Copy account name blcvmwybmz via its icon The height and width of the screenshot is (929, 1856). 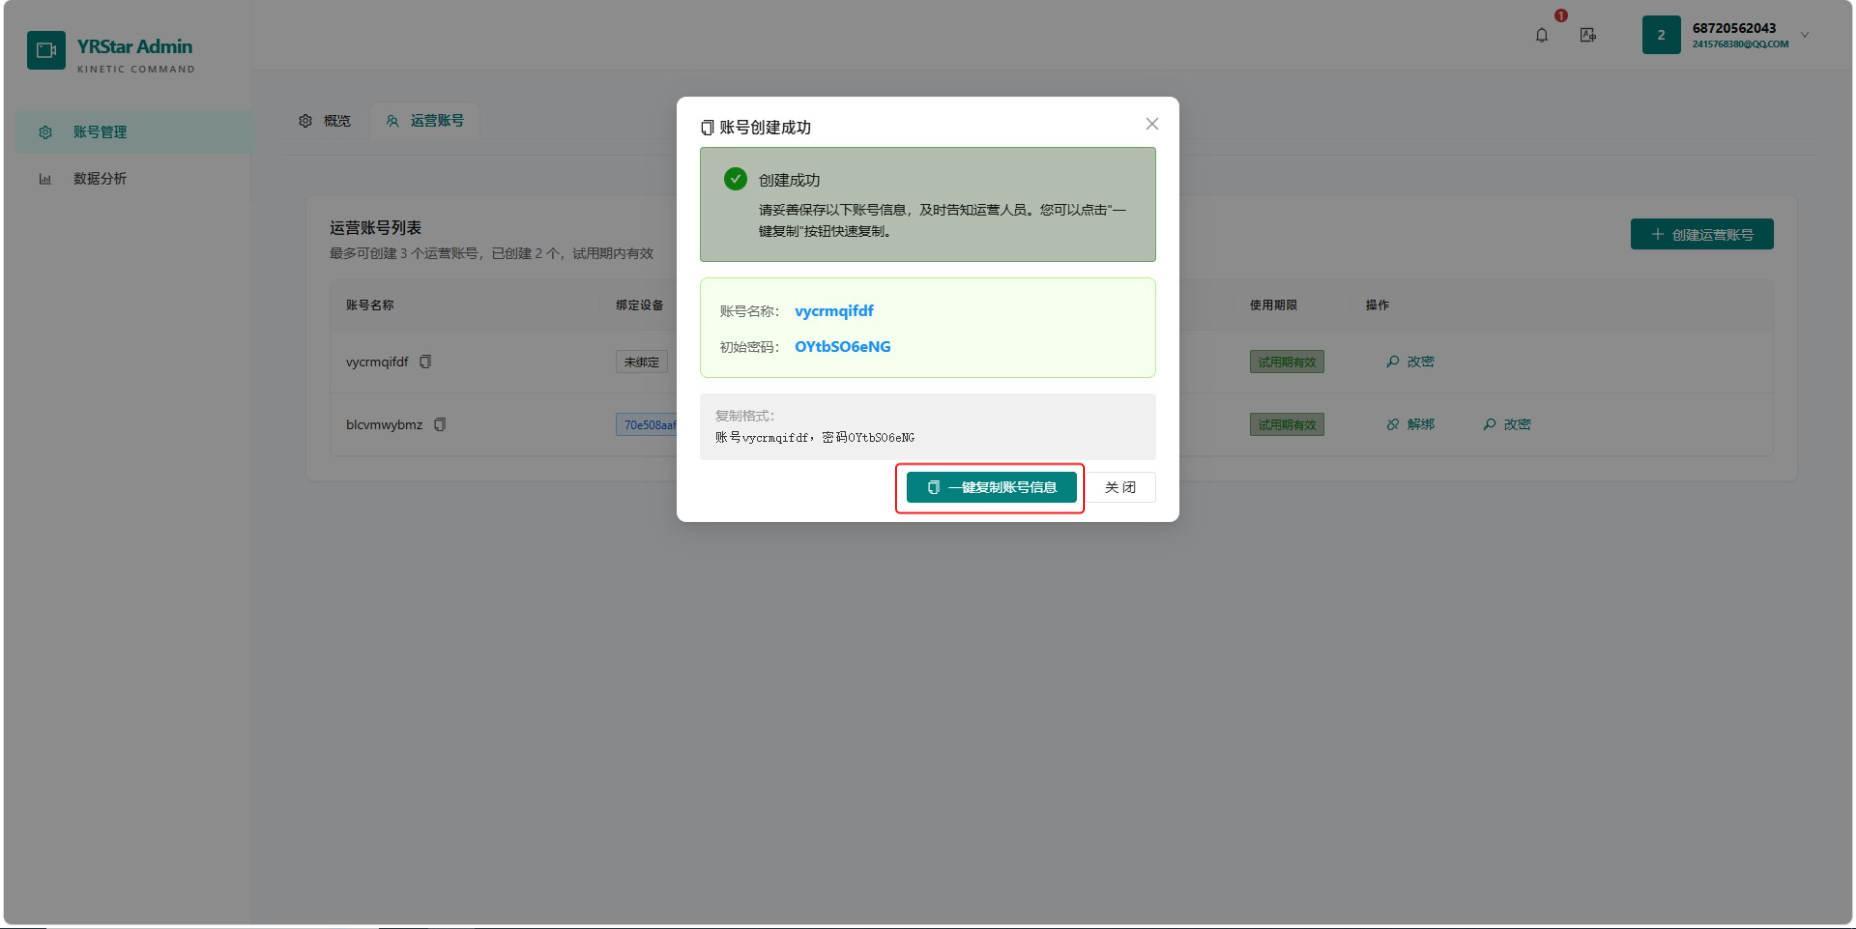pyautogui.click(x=439, y=425)
